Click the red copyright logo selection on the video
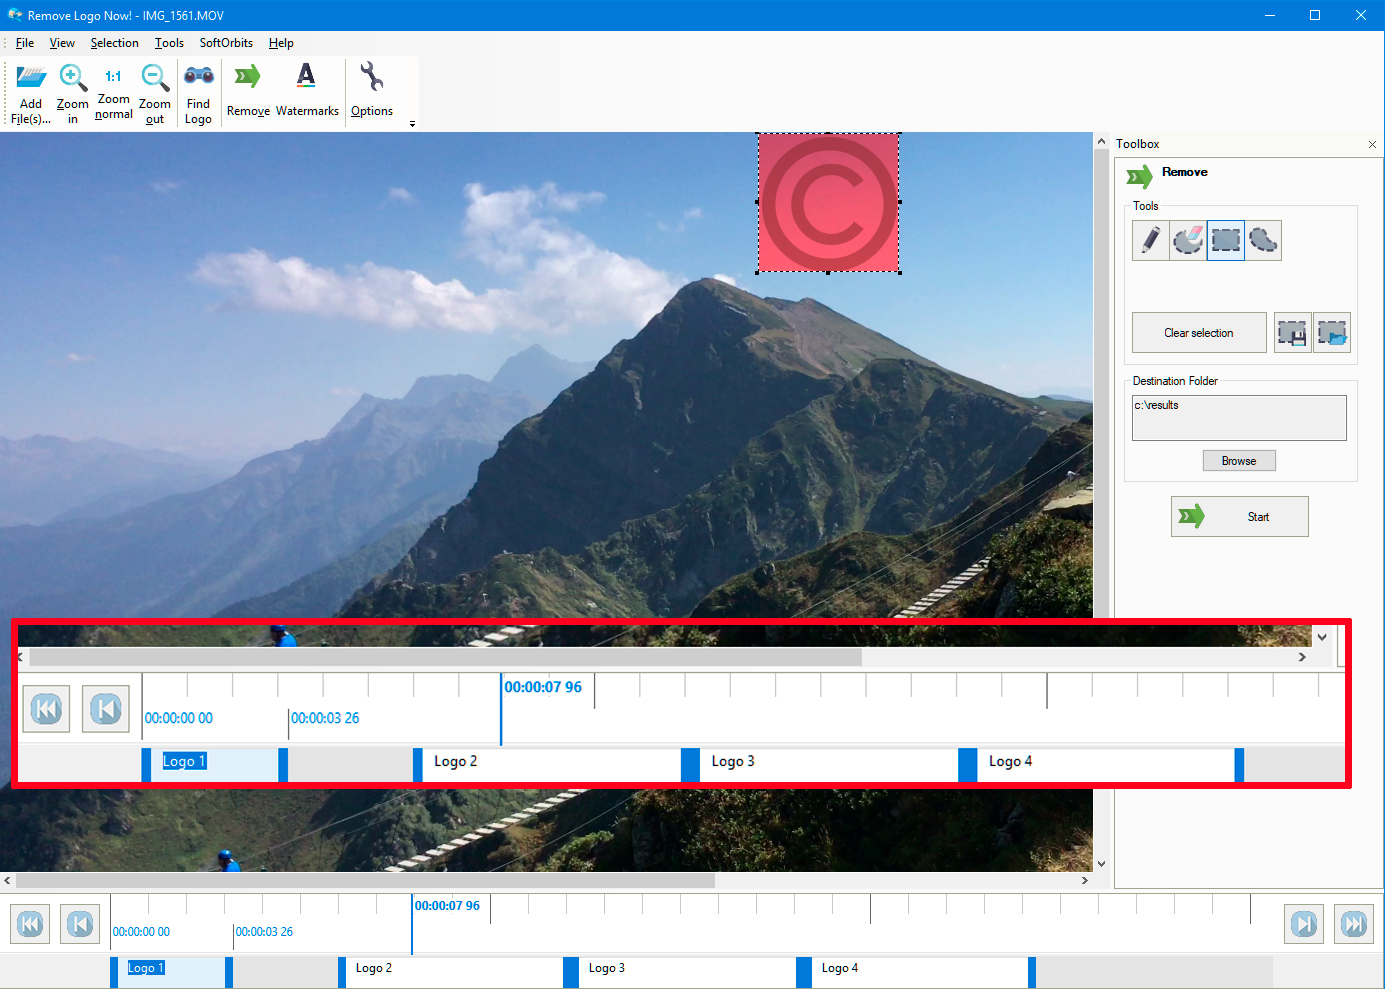 [x=829, y=203]
